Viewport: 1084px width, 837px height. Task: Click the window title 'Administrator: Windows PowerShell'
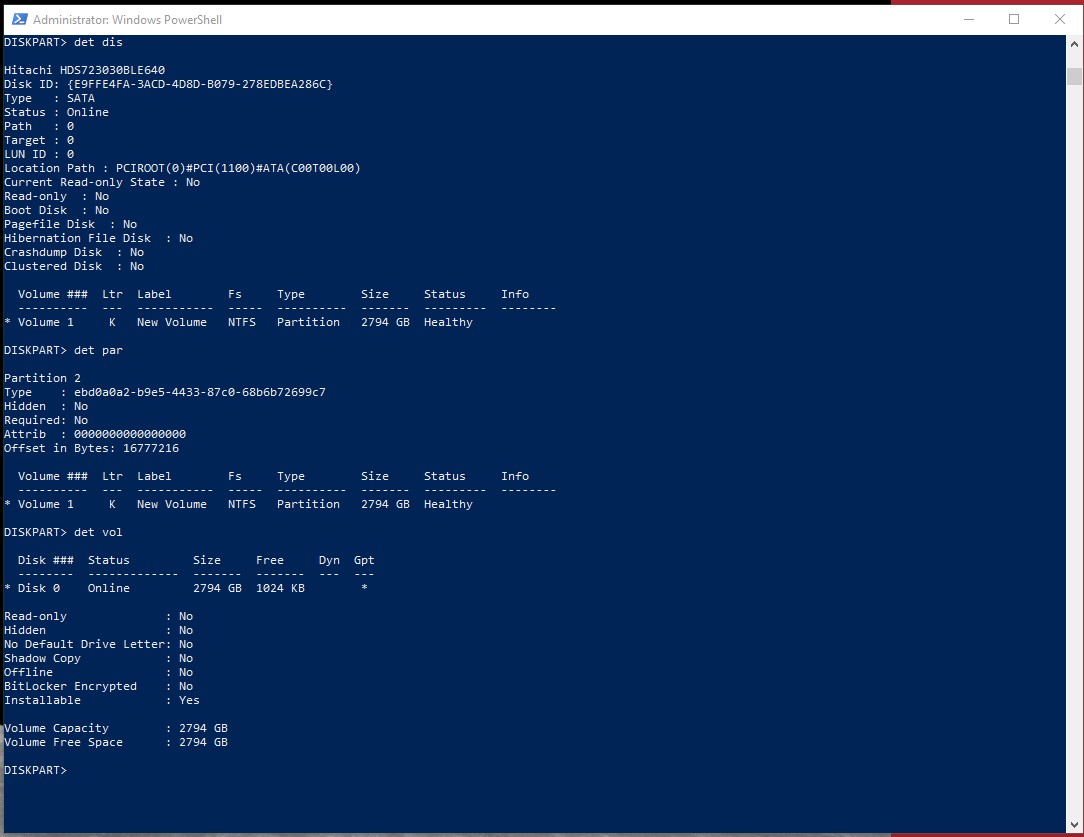click(x=127, y=20)
